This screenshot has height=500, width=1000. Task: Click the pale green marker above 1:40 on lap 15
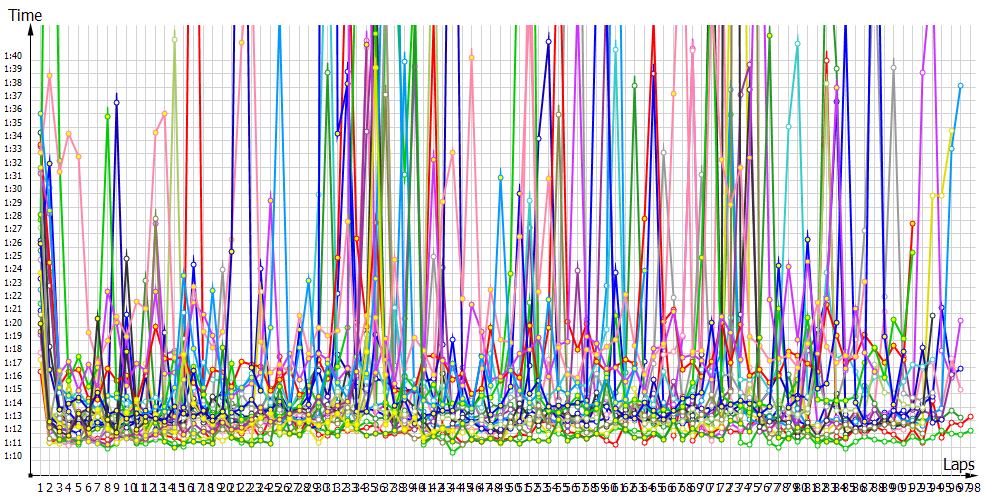tap(175, 40)
